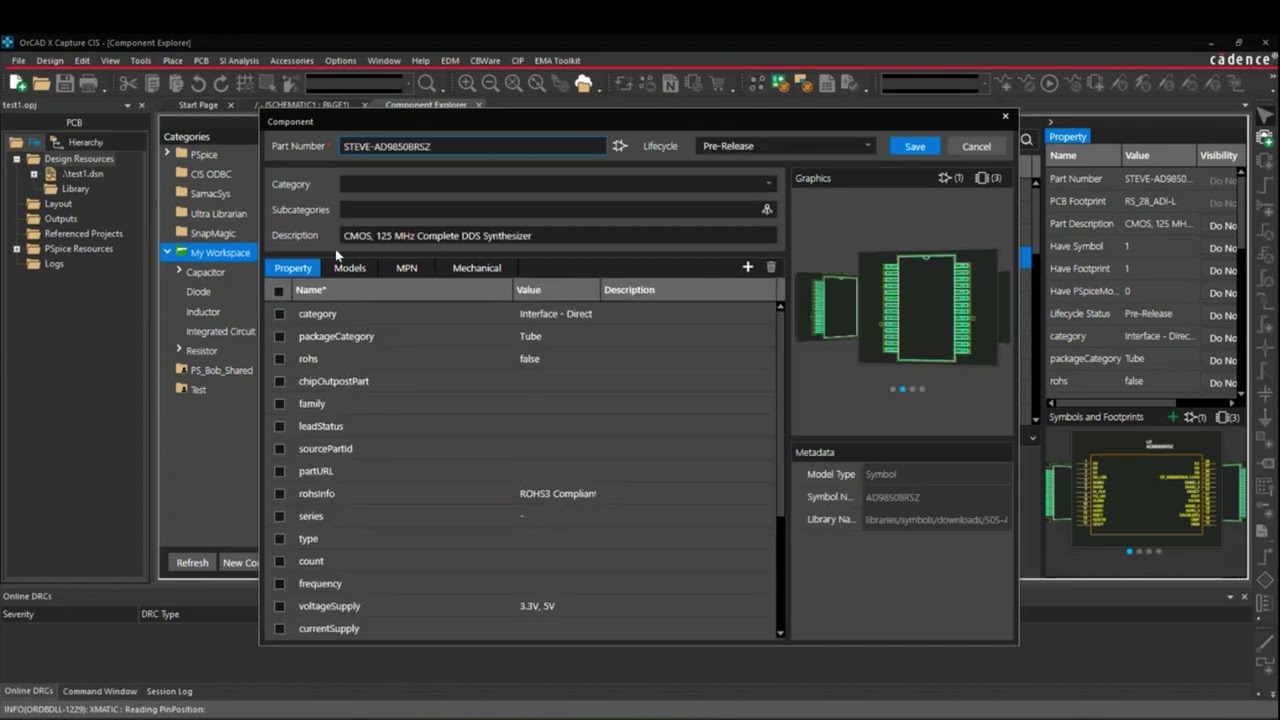Open the Category dropdown field

point(558,184)
